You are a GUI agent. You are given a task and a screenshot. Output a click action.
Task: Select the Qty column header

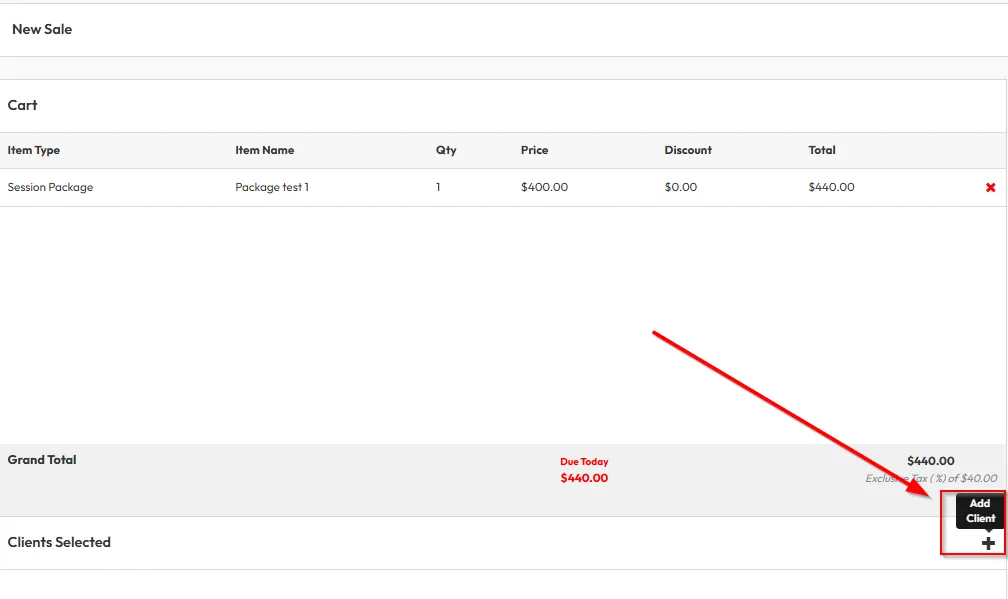click(446, 150)
